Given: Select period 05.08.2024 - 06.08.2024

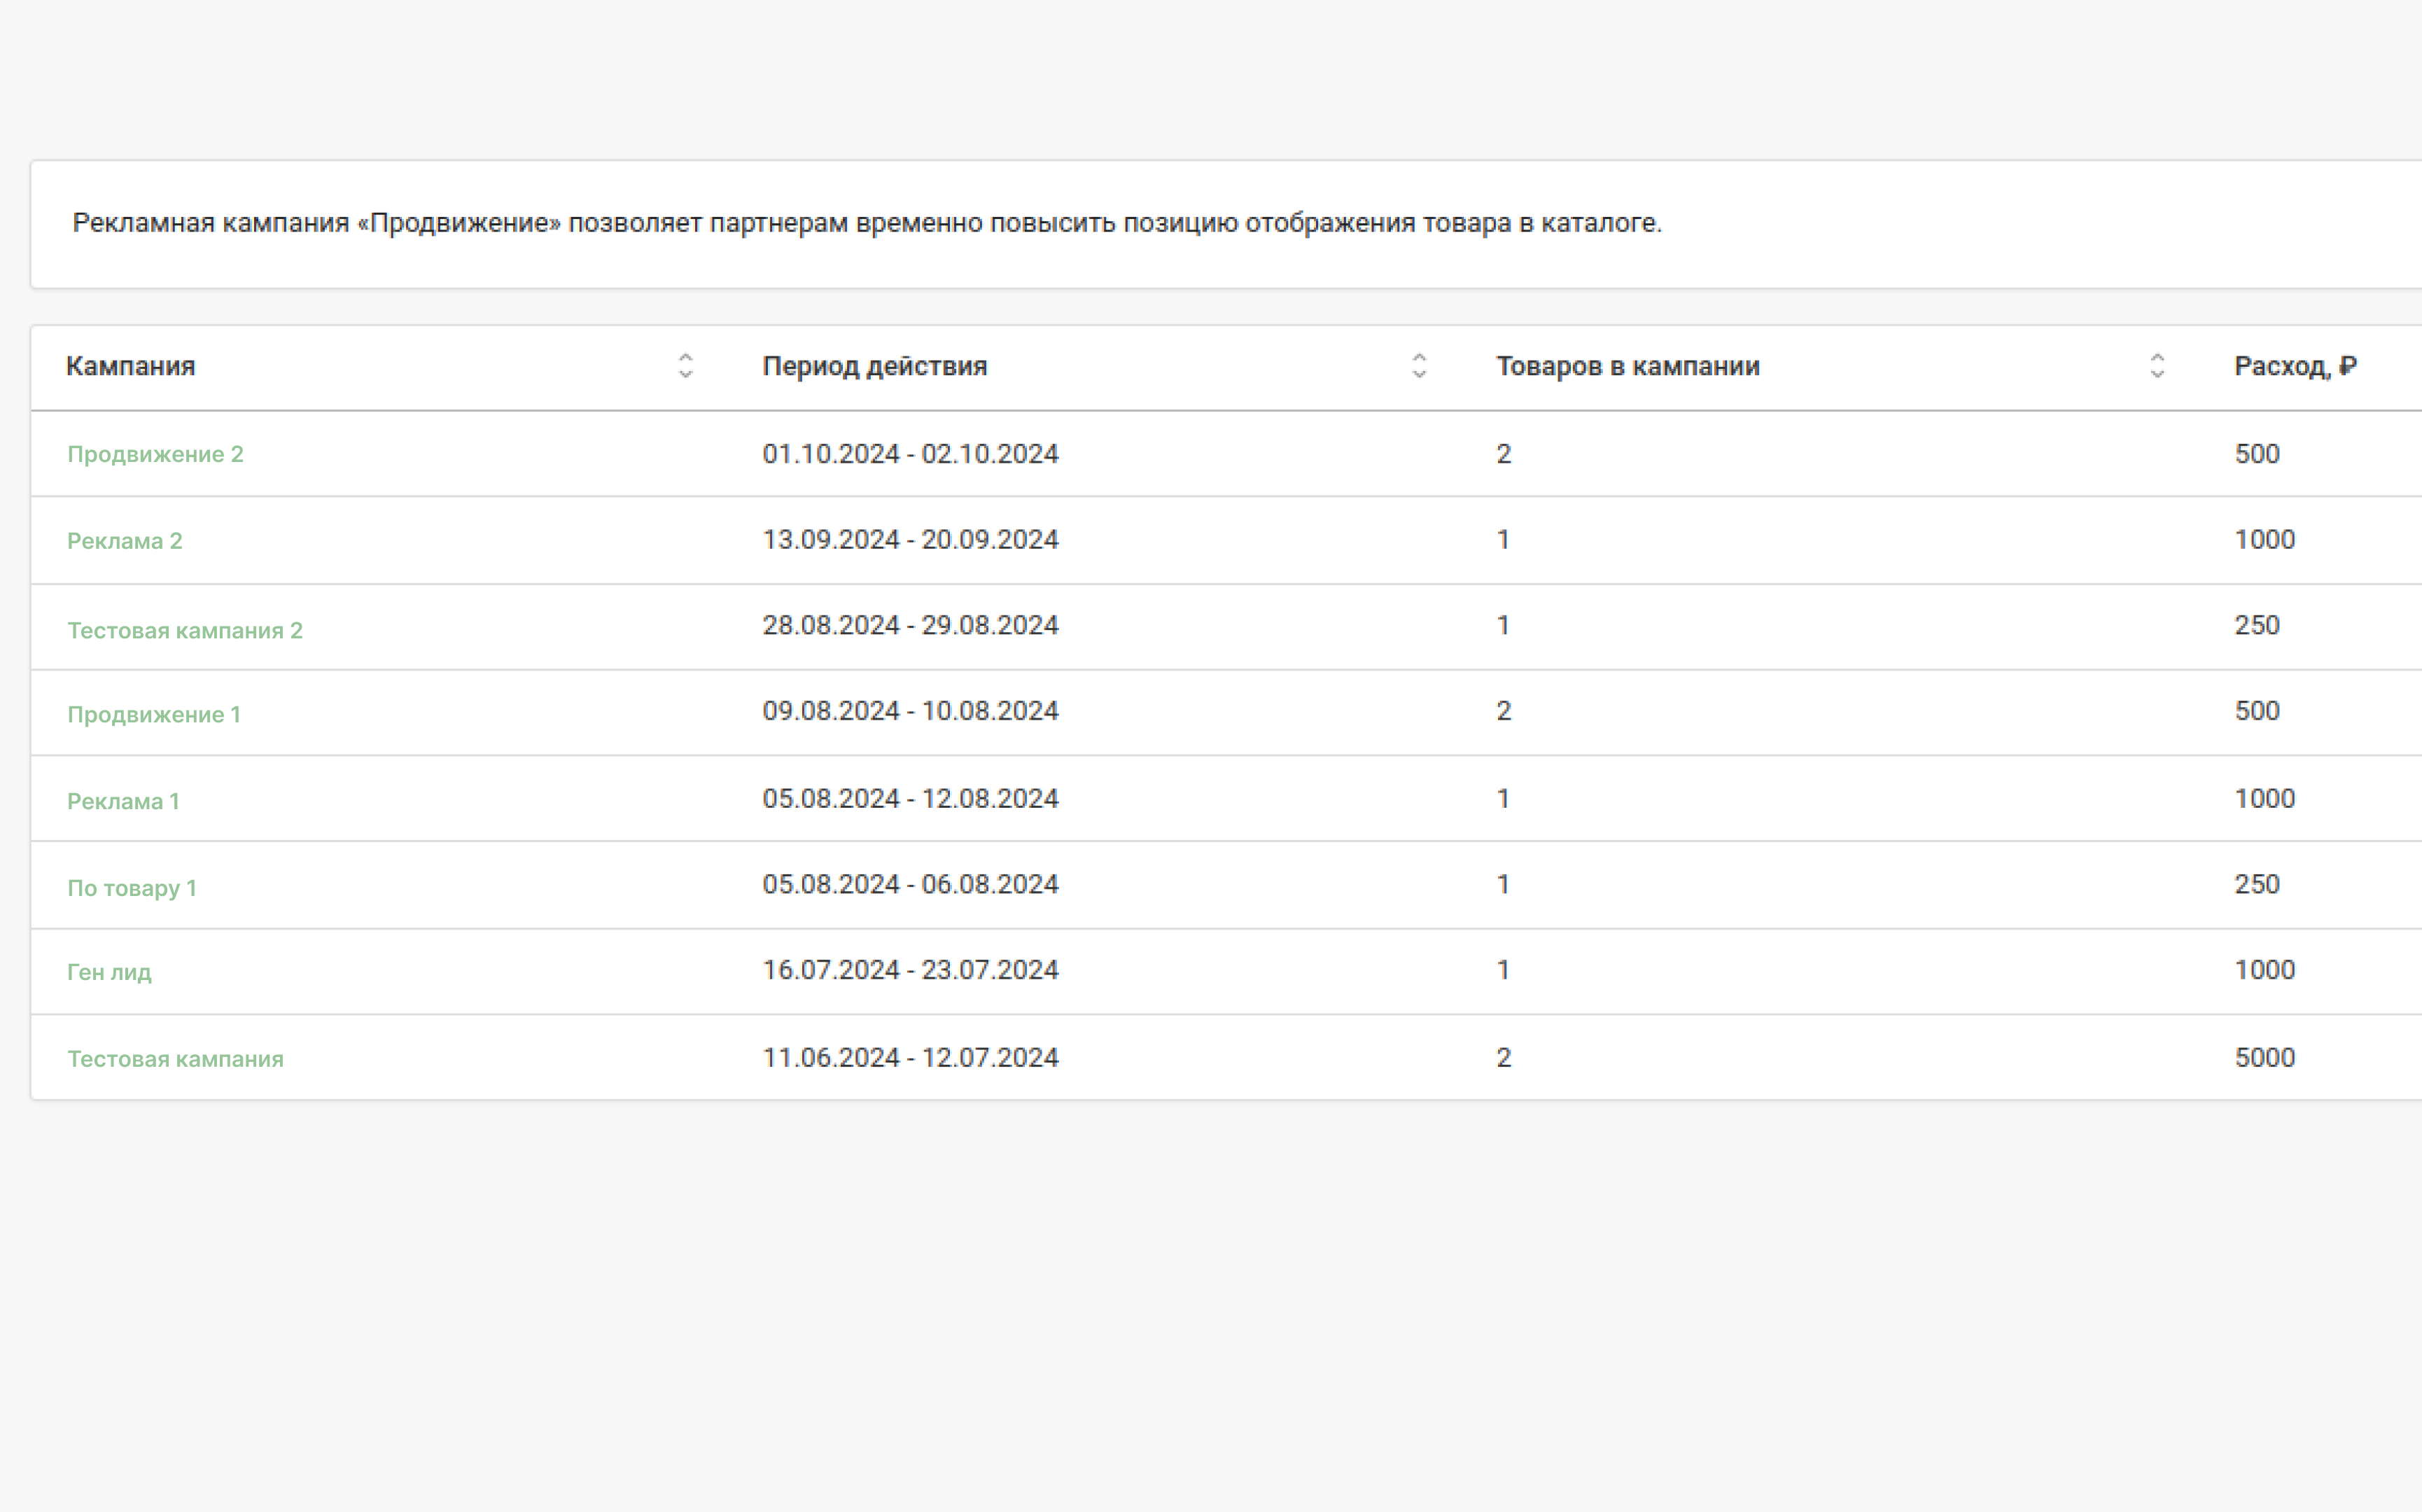Looking at the screenshot, I should tap(910, 884).
